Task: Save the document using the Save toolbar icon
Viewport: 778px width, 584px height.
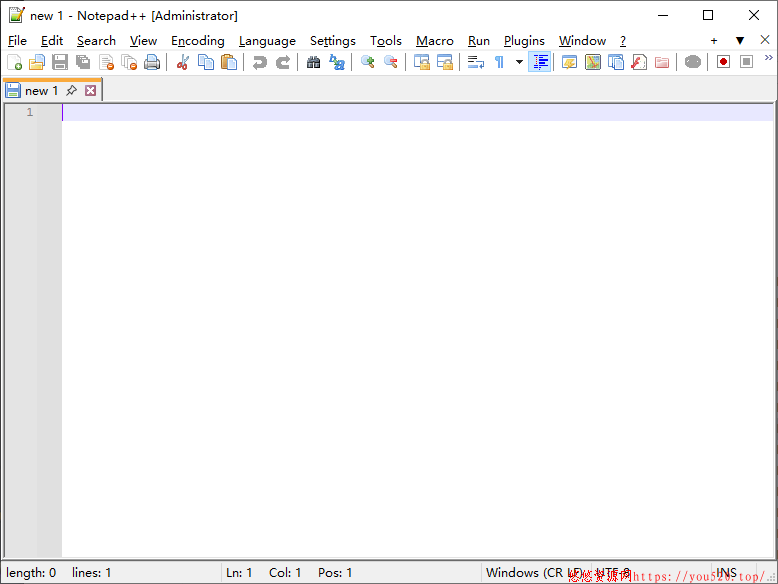Action: [x=60, y=63]
